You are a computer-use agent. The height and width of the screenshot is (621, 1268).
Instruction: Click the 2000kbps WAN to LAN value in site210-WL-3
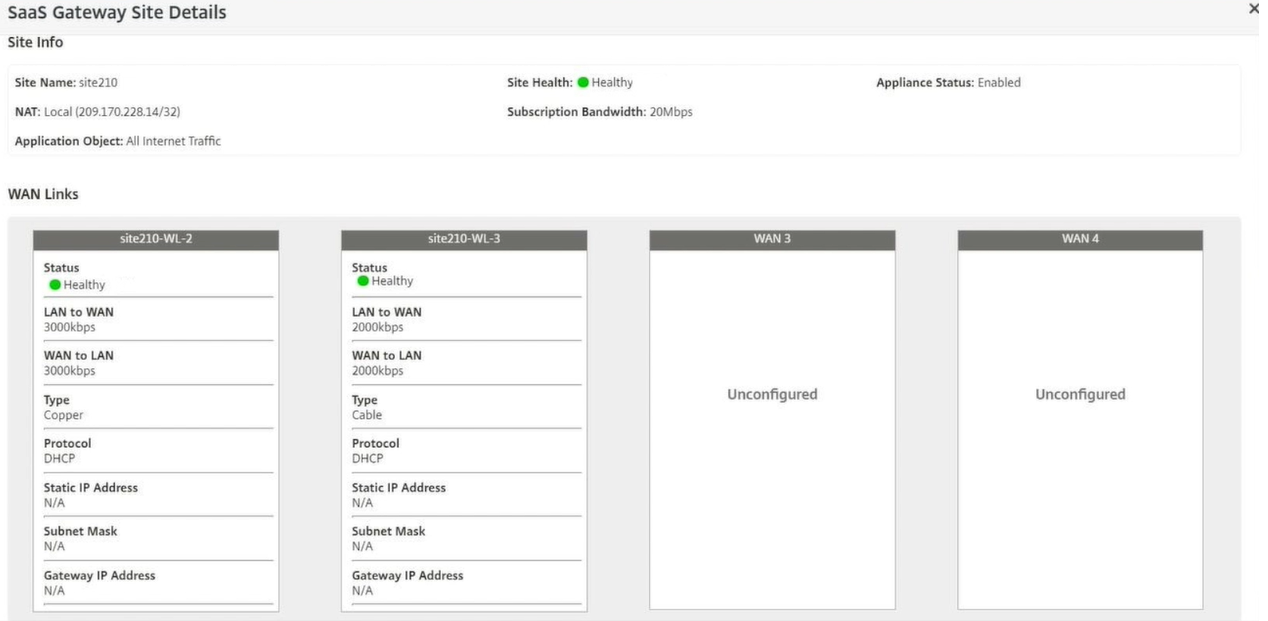(x=378, y=371)
